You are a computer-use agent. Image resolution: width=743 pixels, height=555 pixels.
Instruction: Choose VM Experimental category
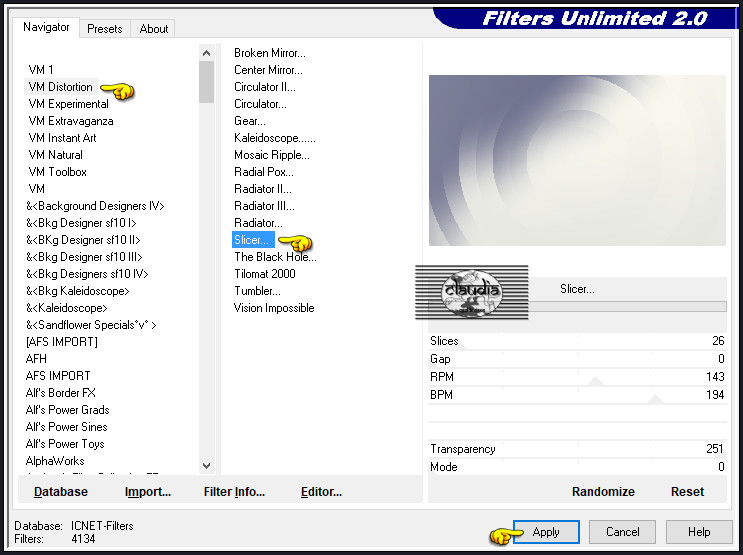tap(68, 104)
